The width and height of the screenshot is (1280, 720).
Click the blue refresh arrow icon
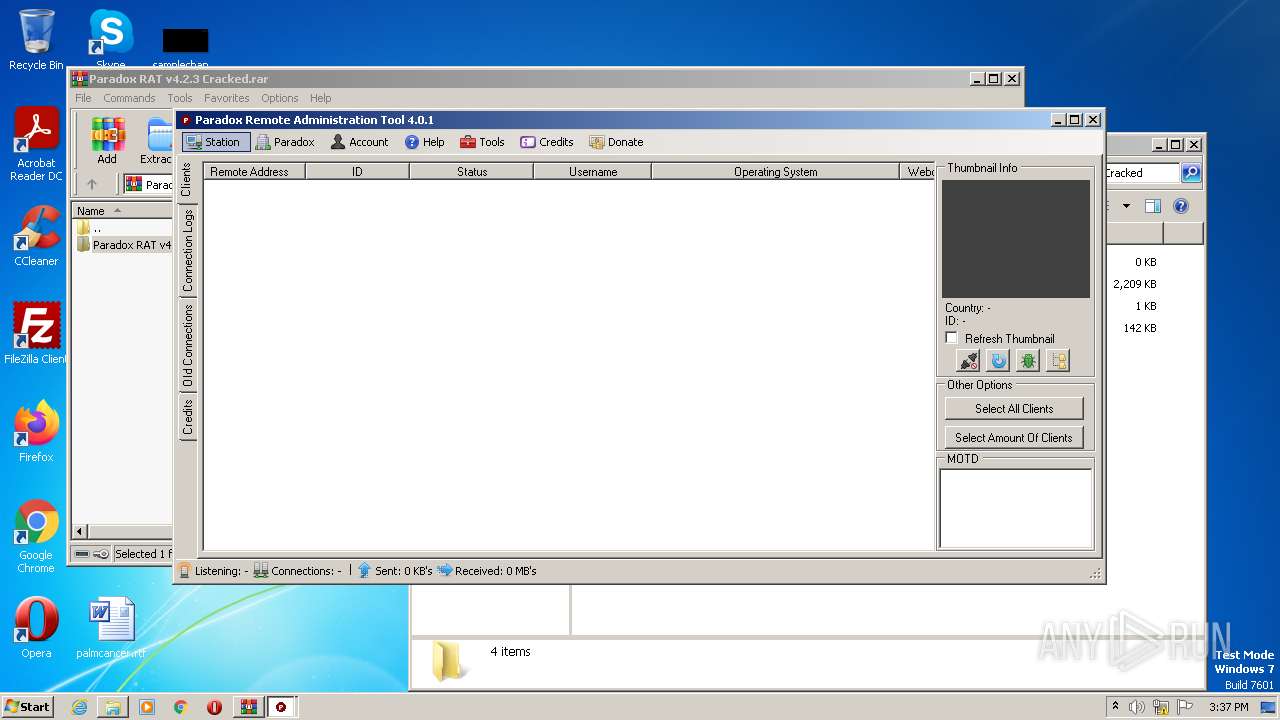[x=998, y=361]
